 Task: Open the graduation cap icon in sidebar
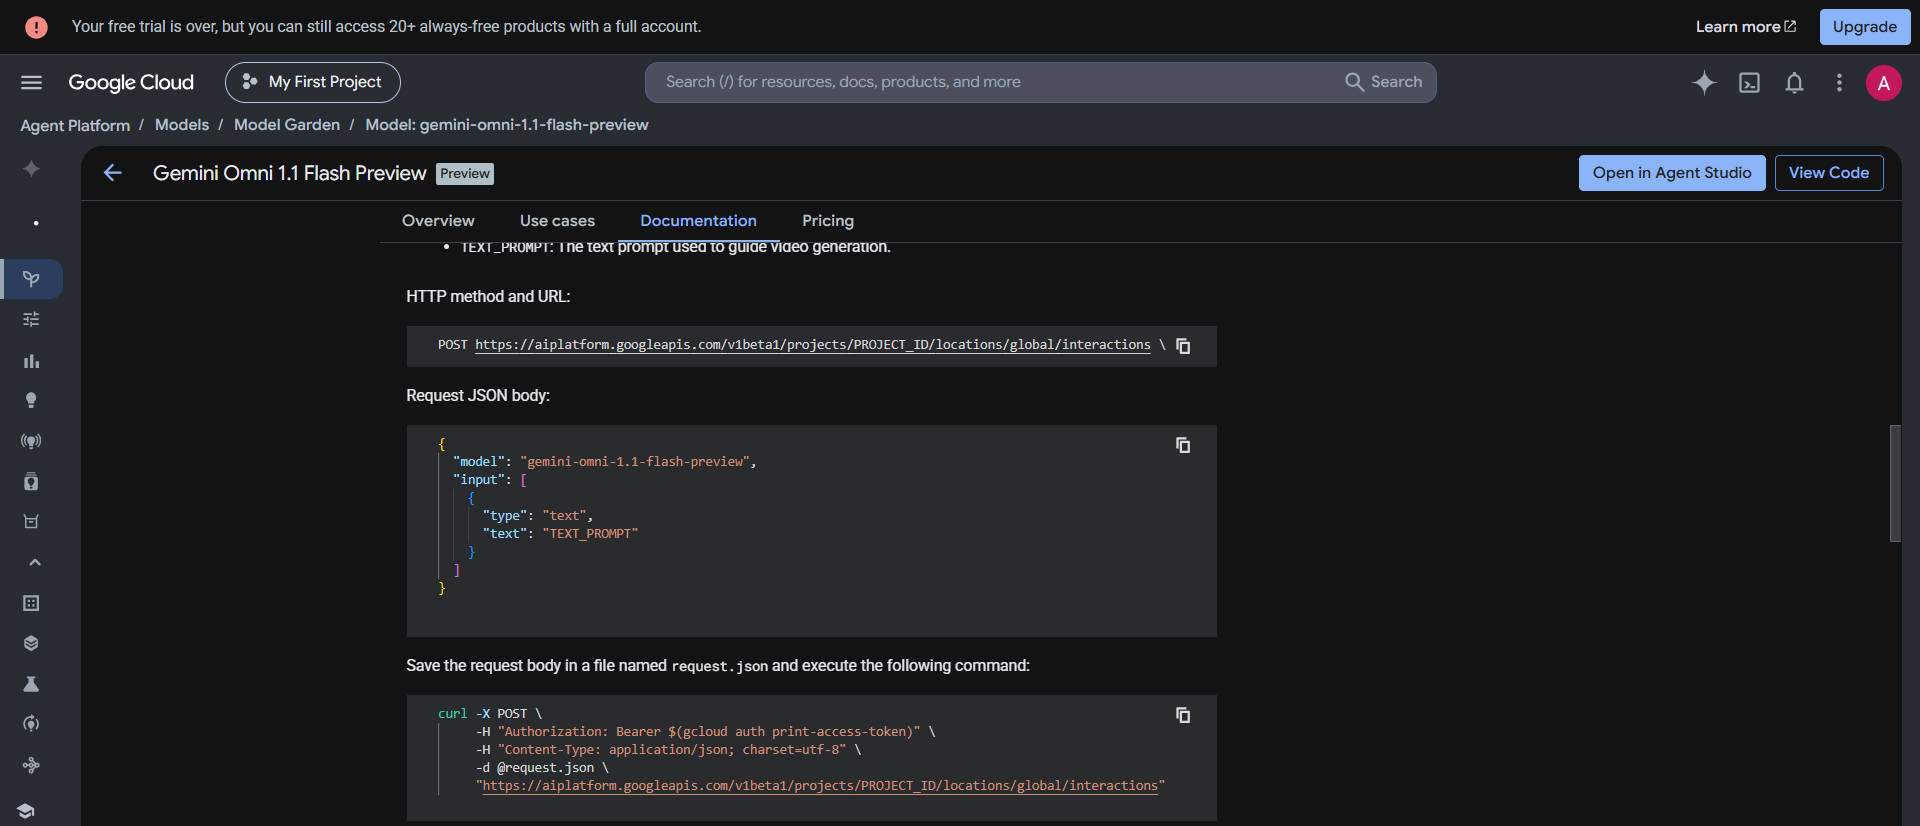[x=27, y=811]
